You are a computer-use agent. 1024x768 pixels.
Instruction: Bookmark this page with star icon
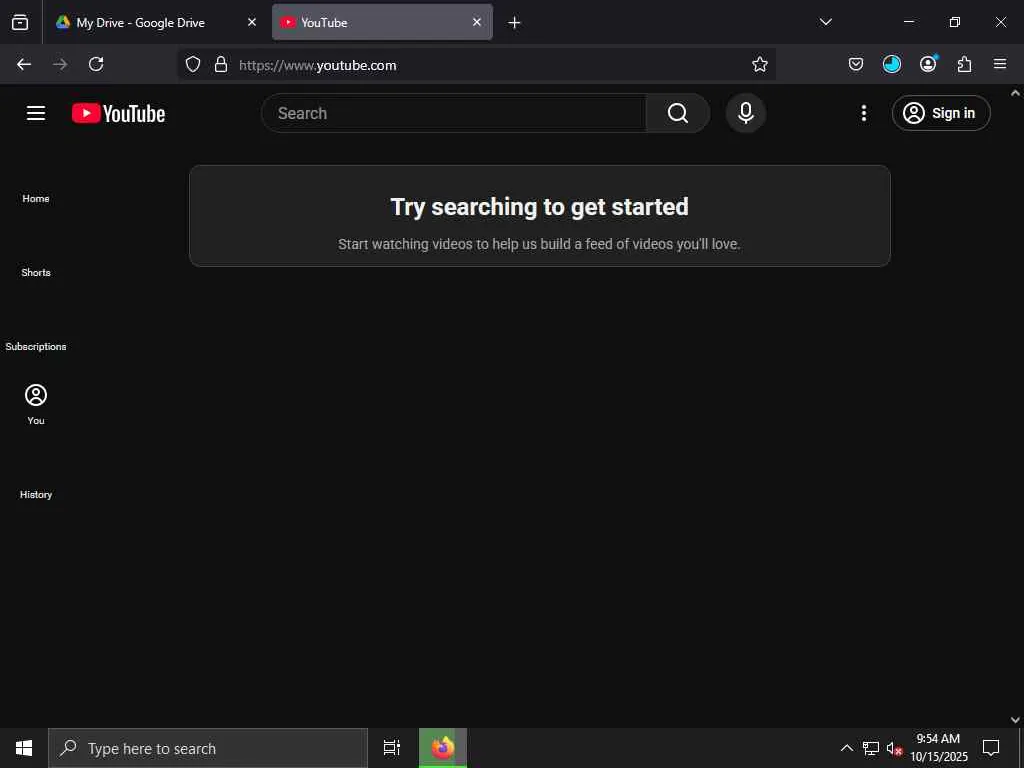click(760, 64)
